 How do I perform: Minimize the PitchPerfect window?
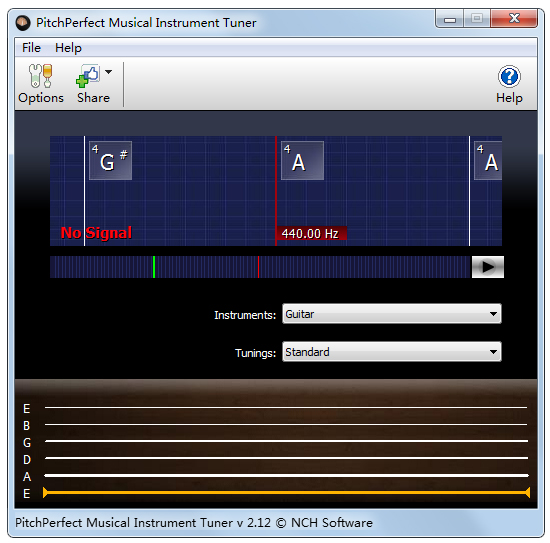coord(450,18)
